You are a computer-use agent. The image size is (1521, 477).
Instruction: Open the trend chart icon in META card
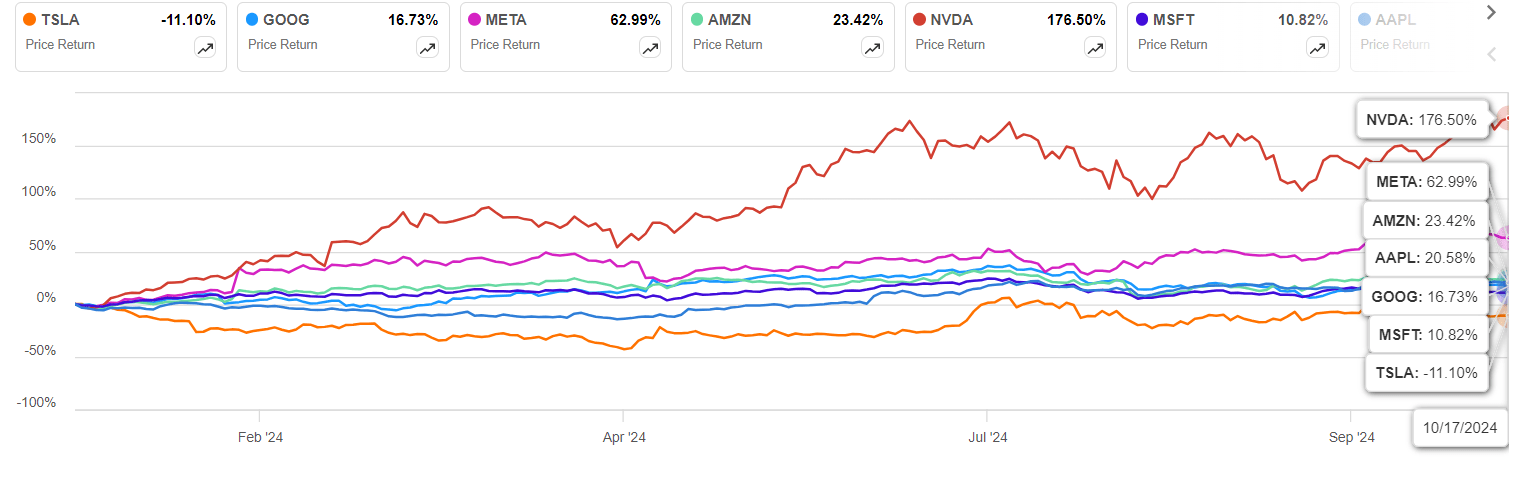[650, 47]
